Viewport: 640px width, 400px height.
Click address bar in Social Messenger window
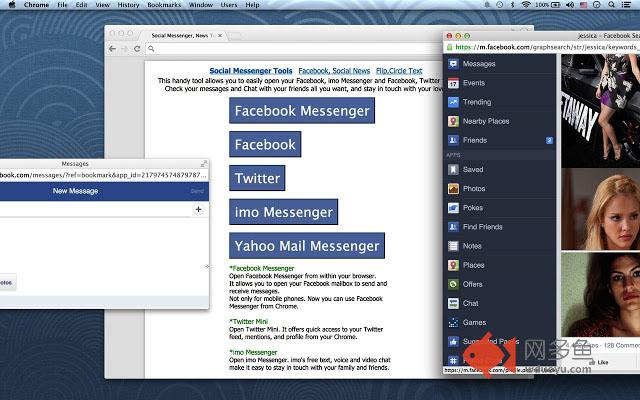click(294, 49)
